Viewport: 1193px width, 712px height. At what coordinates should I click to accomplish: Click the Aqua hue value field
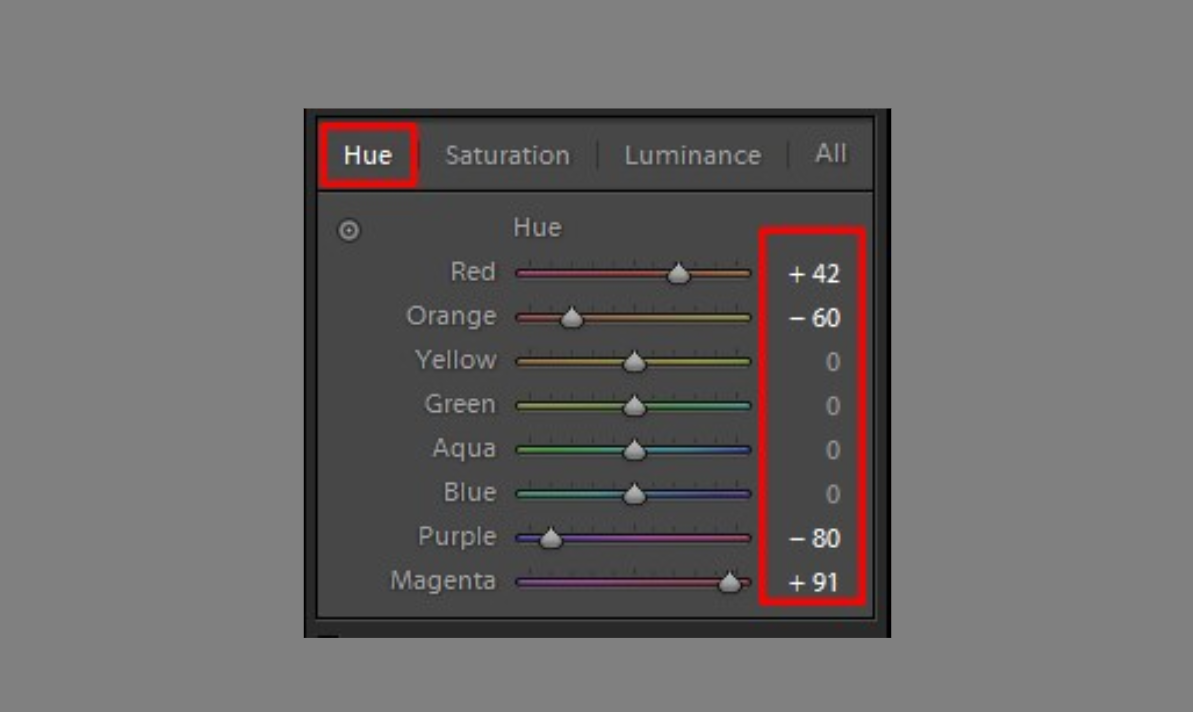(x=832, y=450)
